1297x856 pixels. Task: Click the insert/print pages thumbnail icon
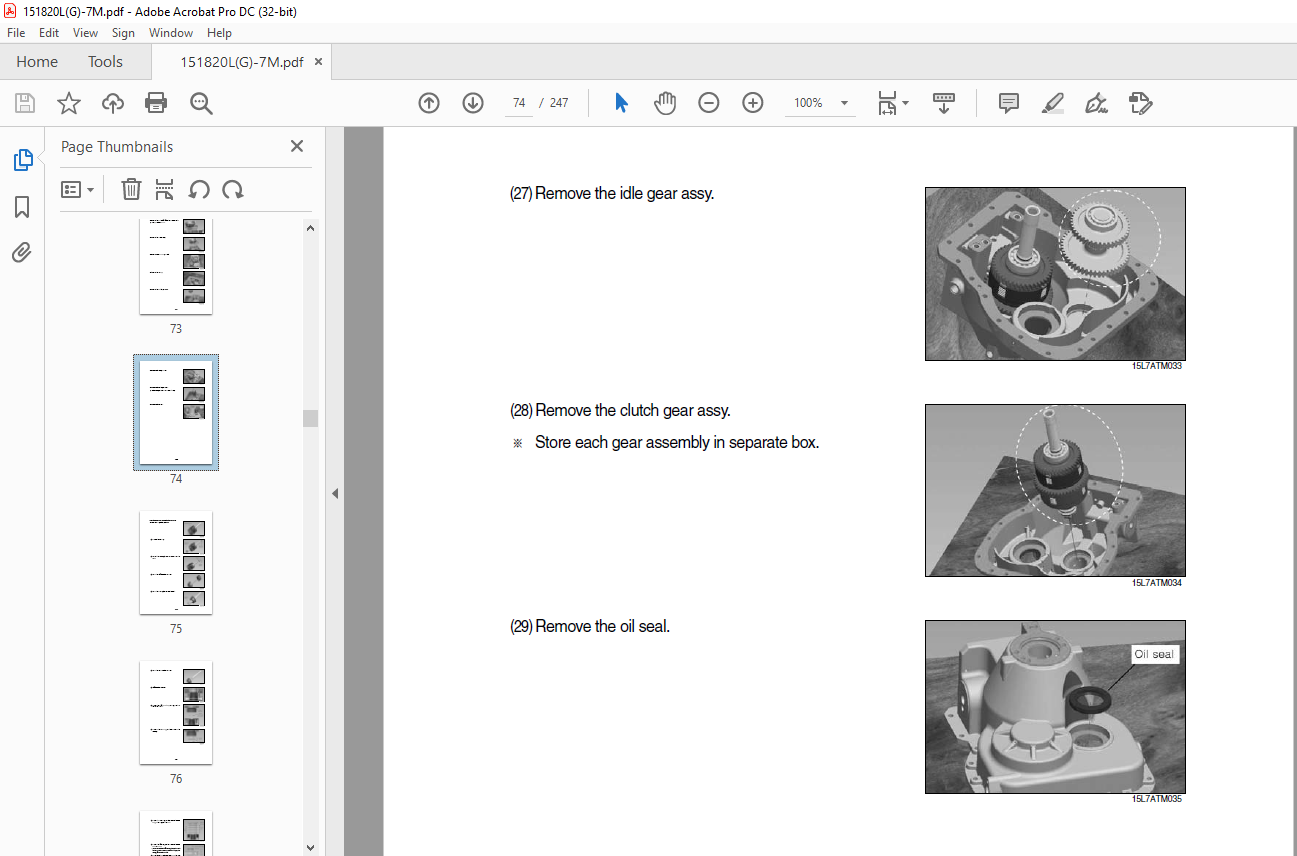coord(165,189)
